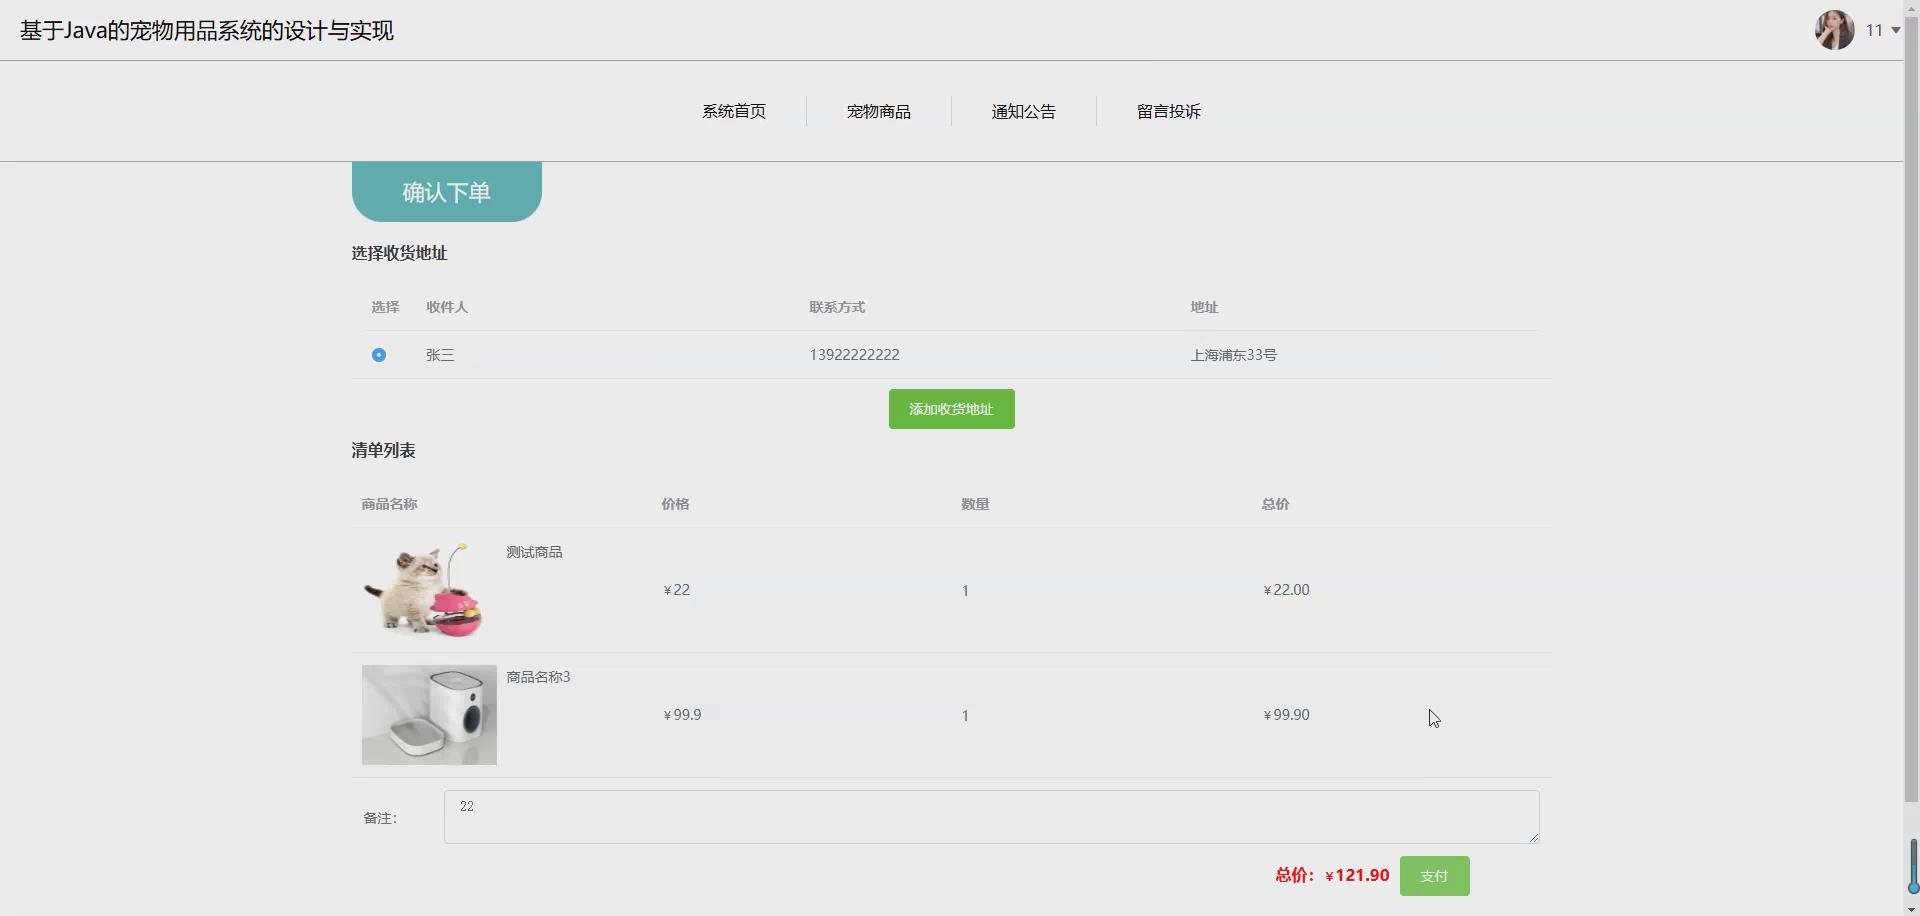Viewport: 1920px width, 916px height.
Task: Click the 测试商品 cat toy product image
Action: coord(426,589)
